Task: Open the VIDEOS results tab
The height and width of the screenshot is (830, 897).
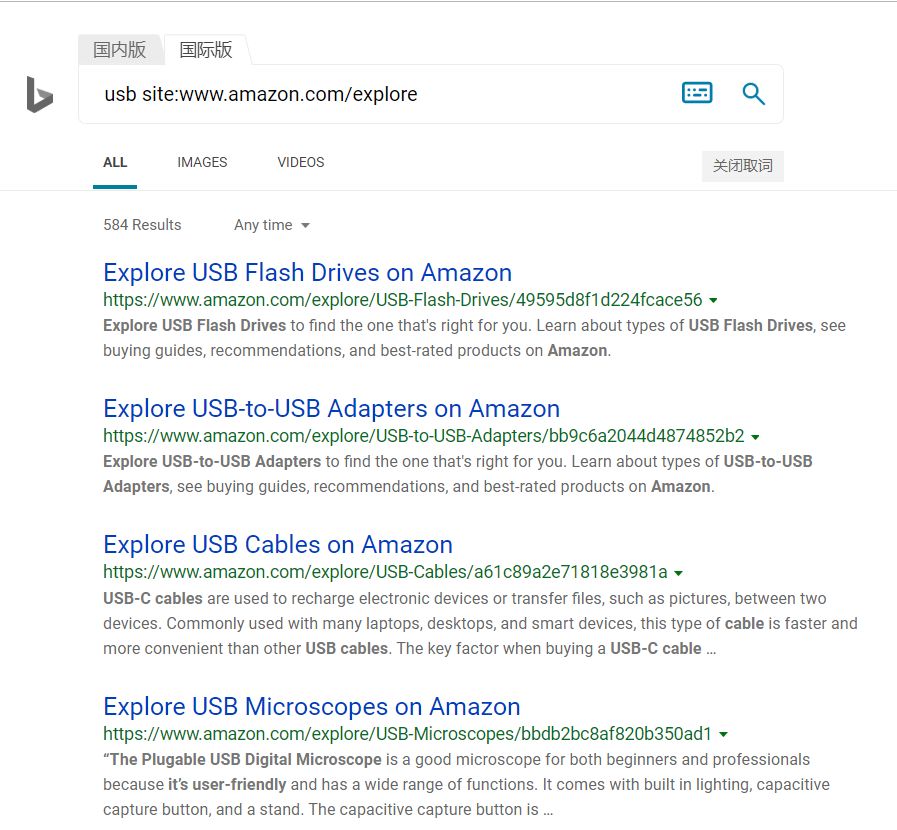Action: click(x=300, y=162)
